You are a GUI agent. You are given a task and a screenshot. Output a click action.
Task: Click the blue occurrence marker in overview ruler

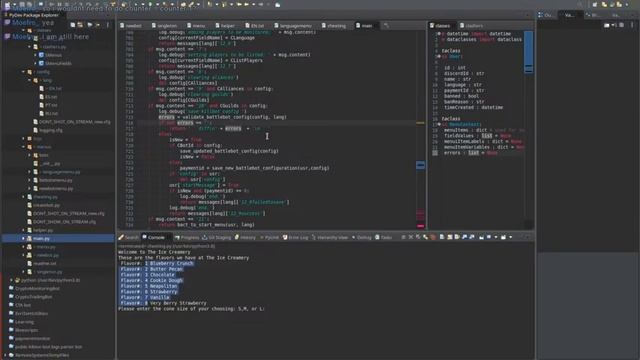[420, 165]
